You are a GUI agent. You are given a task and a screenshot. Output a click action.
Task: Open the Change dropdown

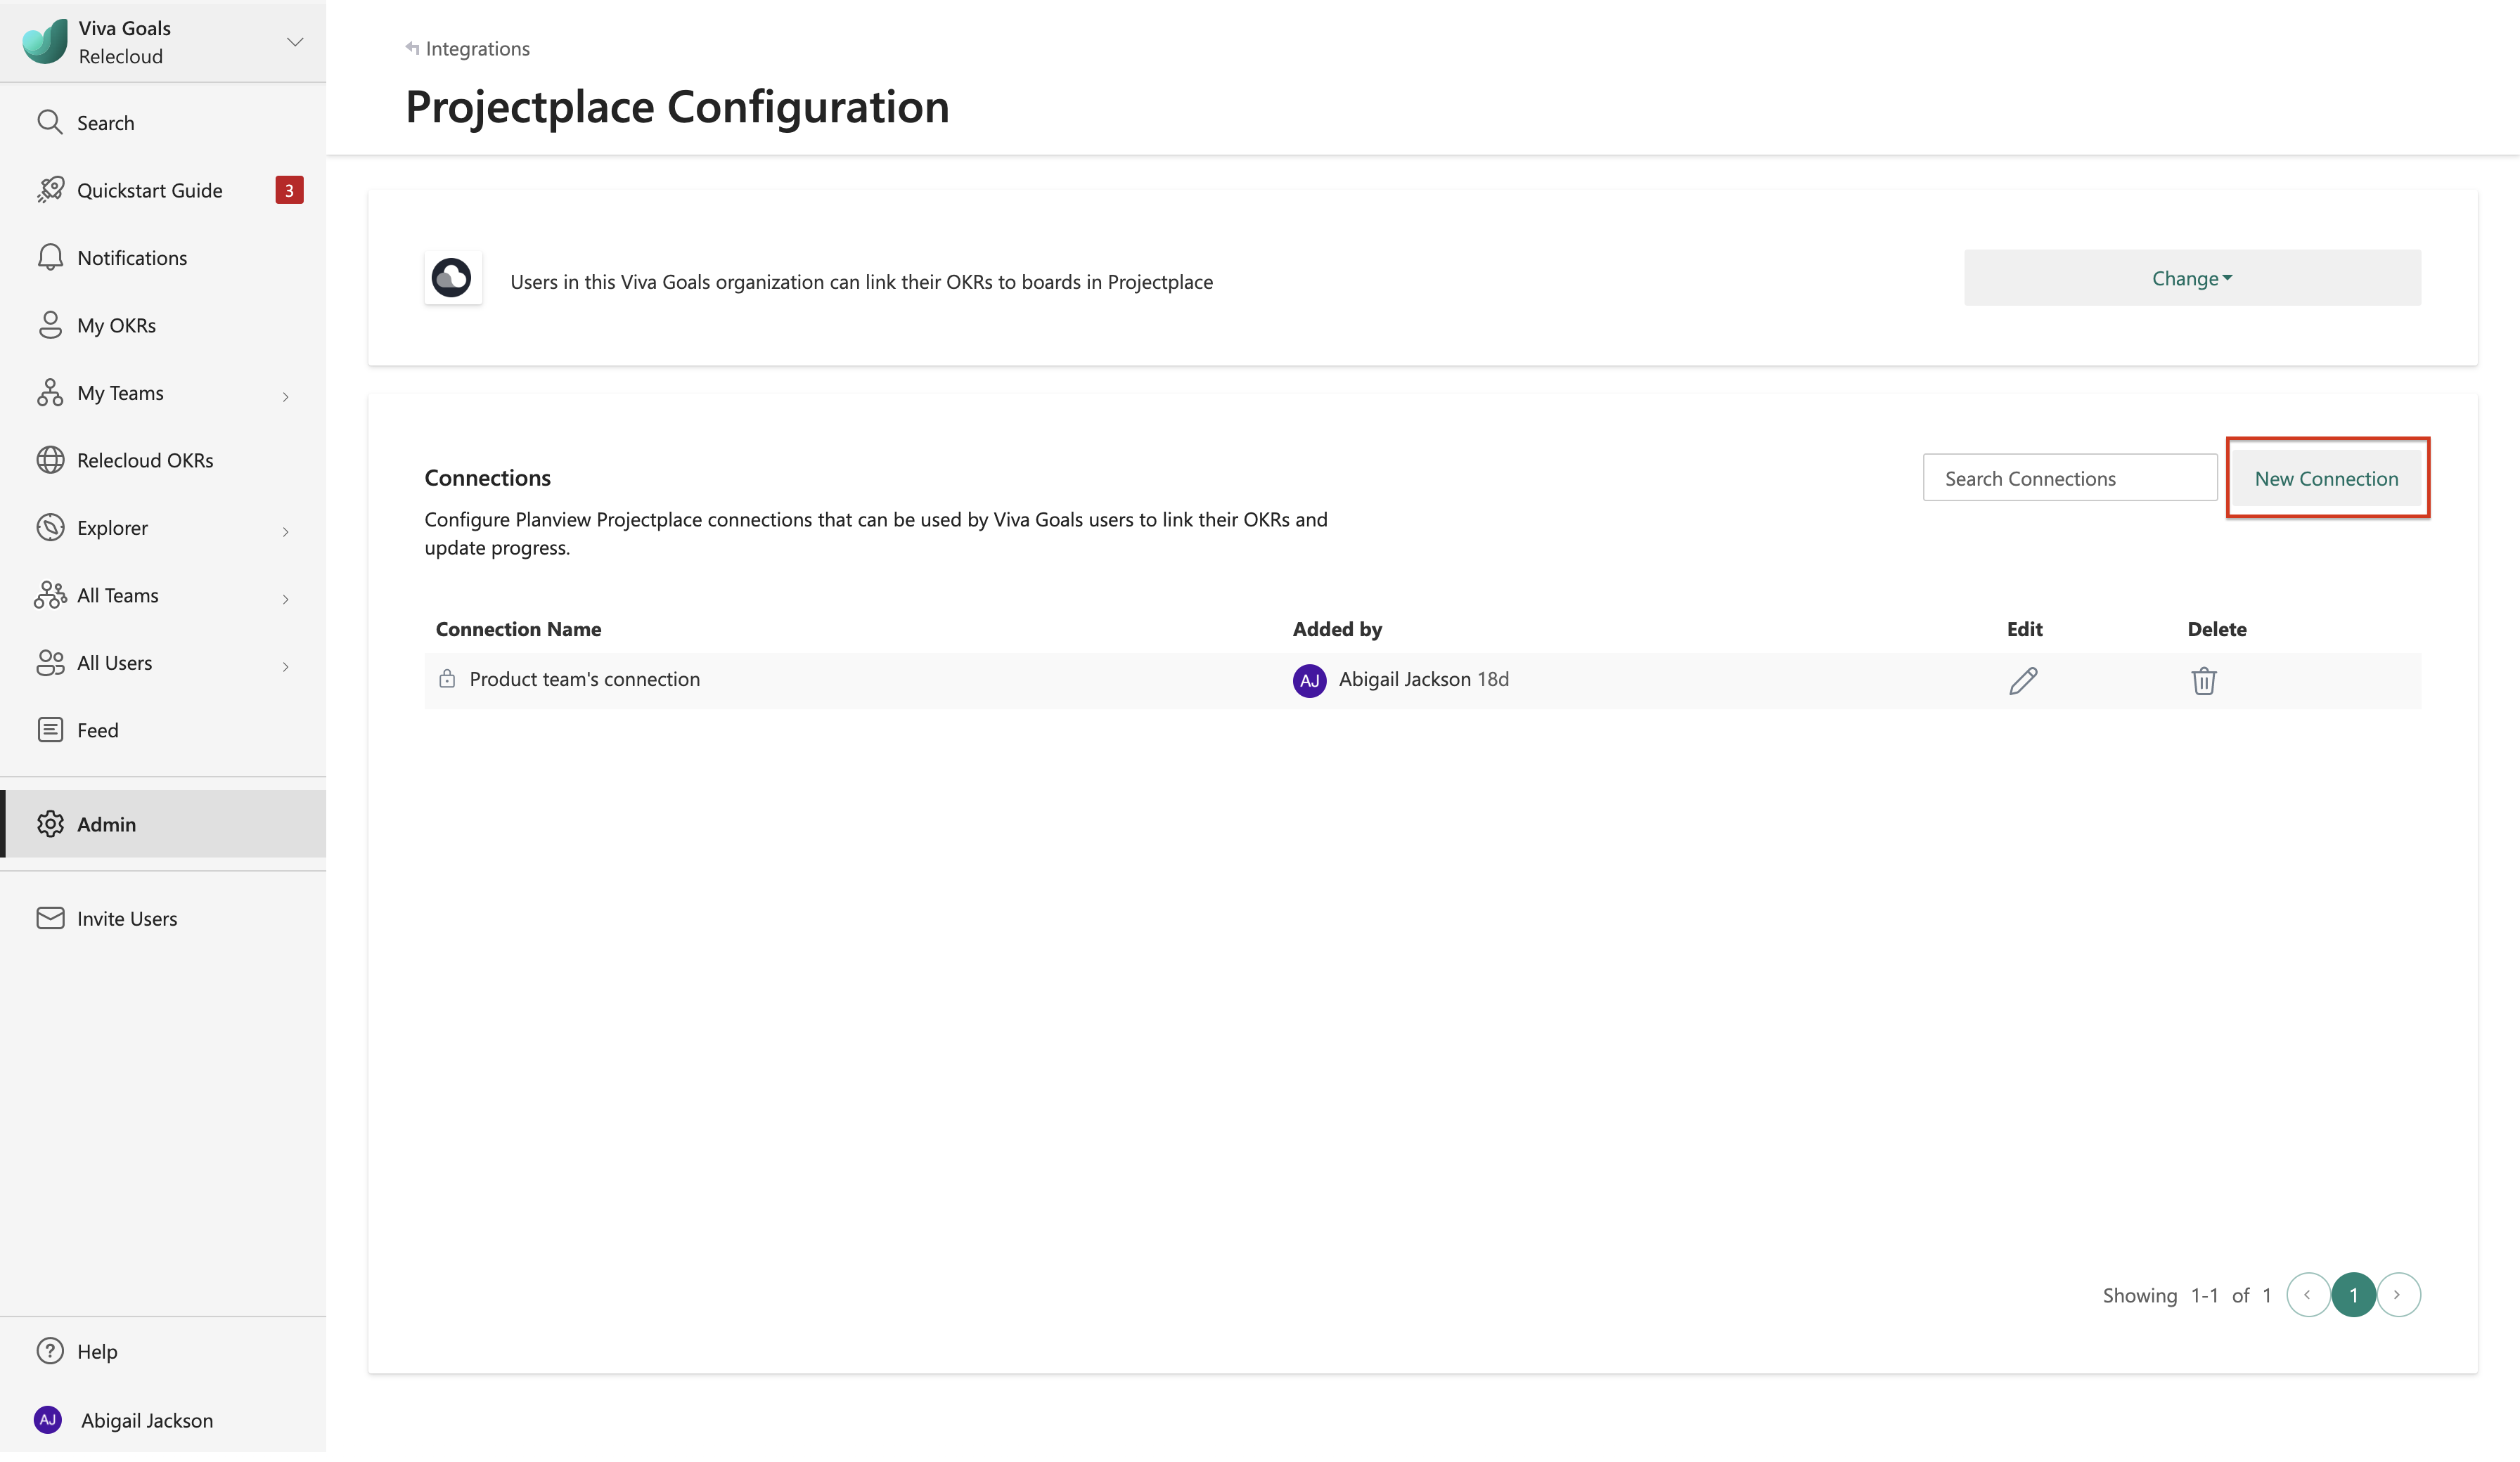(x=2191, y=278)
